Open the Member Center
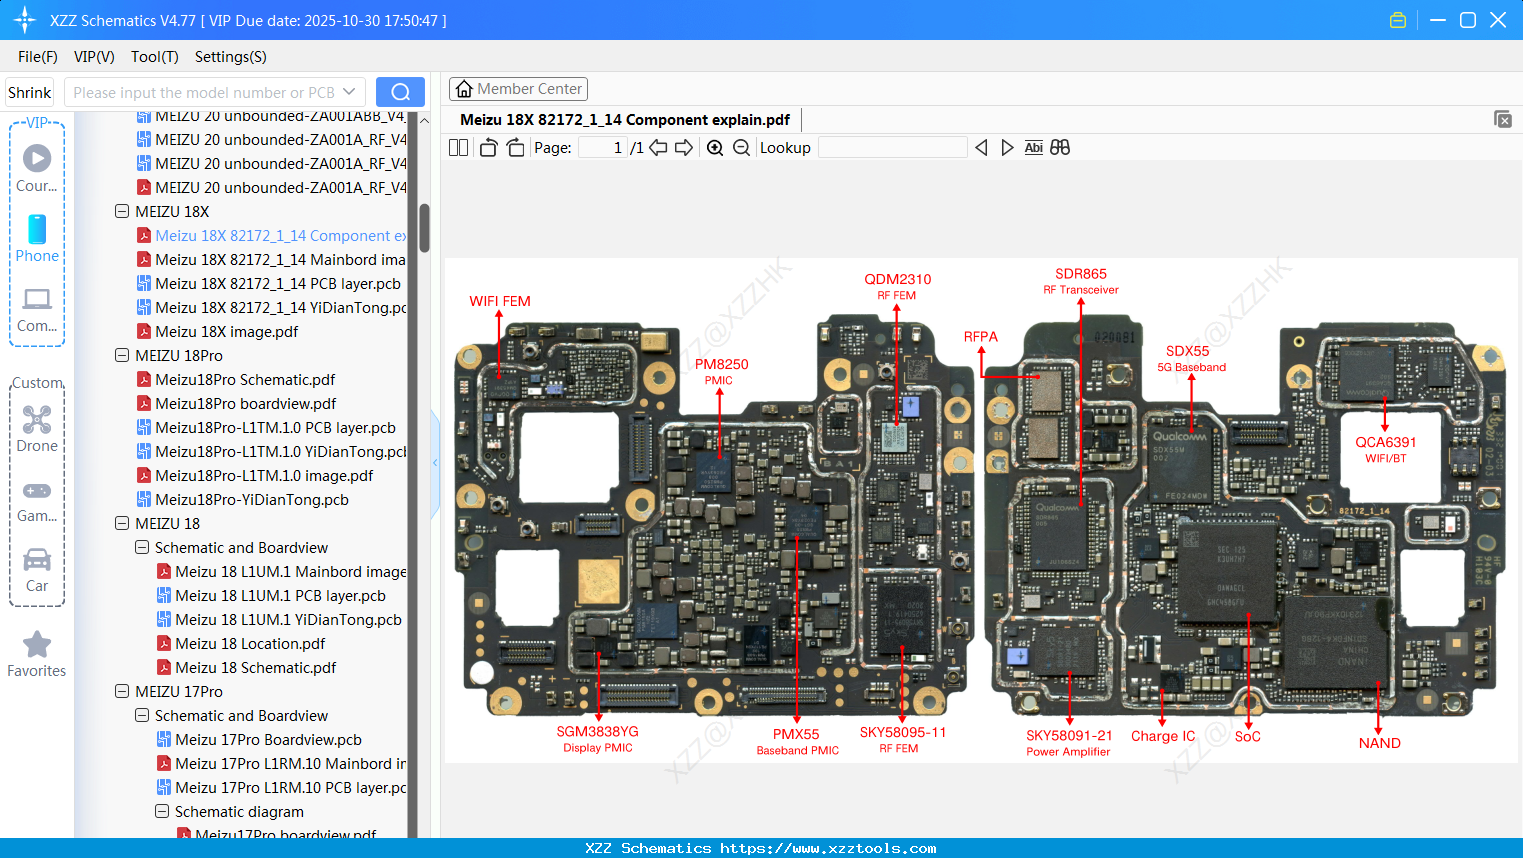1523x858 pixels. tap(518, 88)
